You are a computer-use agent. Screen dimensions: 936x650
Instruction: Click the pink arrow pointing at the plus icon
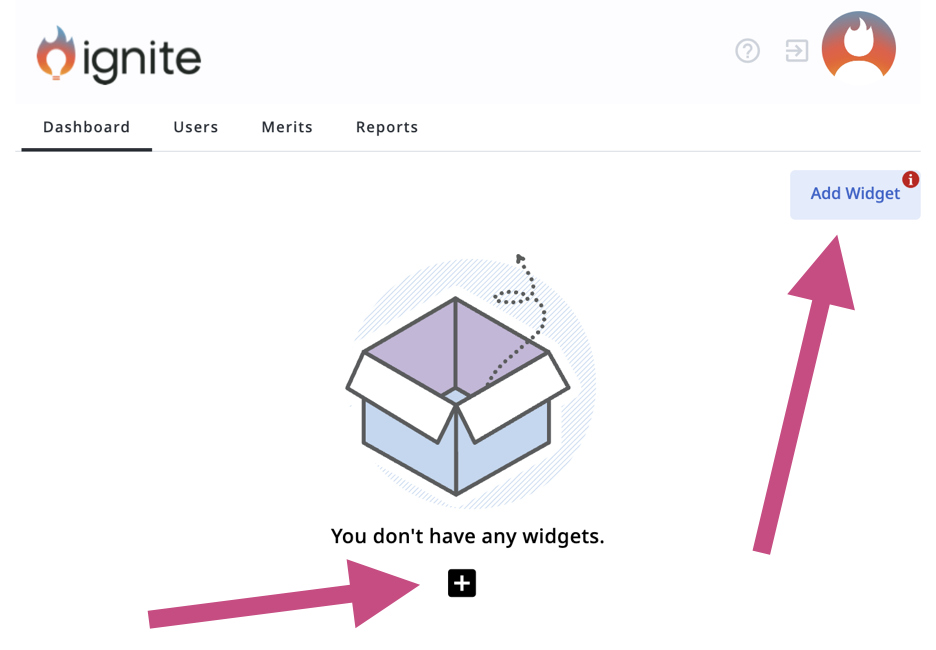[290, 600]
